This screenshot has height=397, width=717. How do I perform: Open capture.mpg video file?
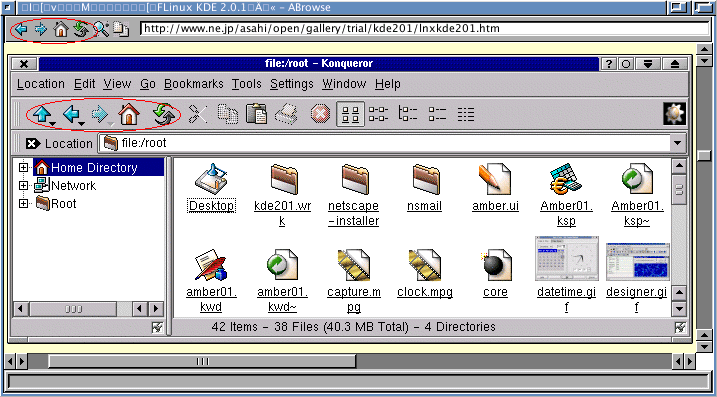coord(353,265)
